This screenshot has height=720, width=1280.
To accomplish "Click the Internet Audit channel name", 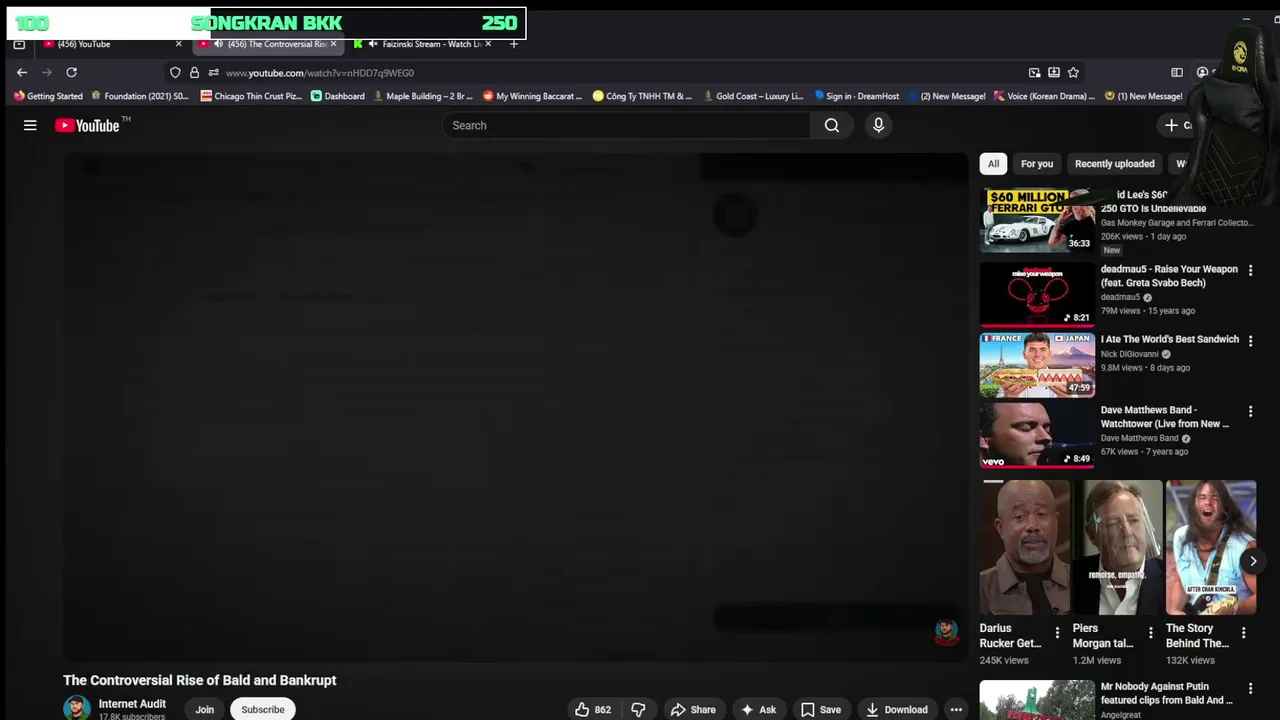I will (x=132, y=704).
